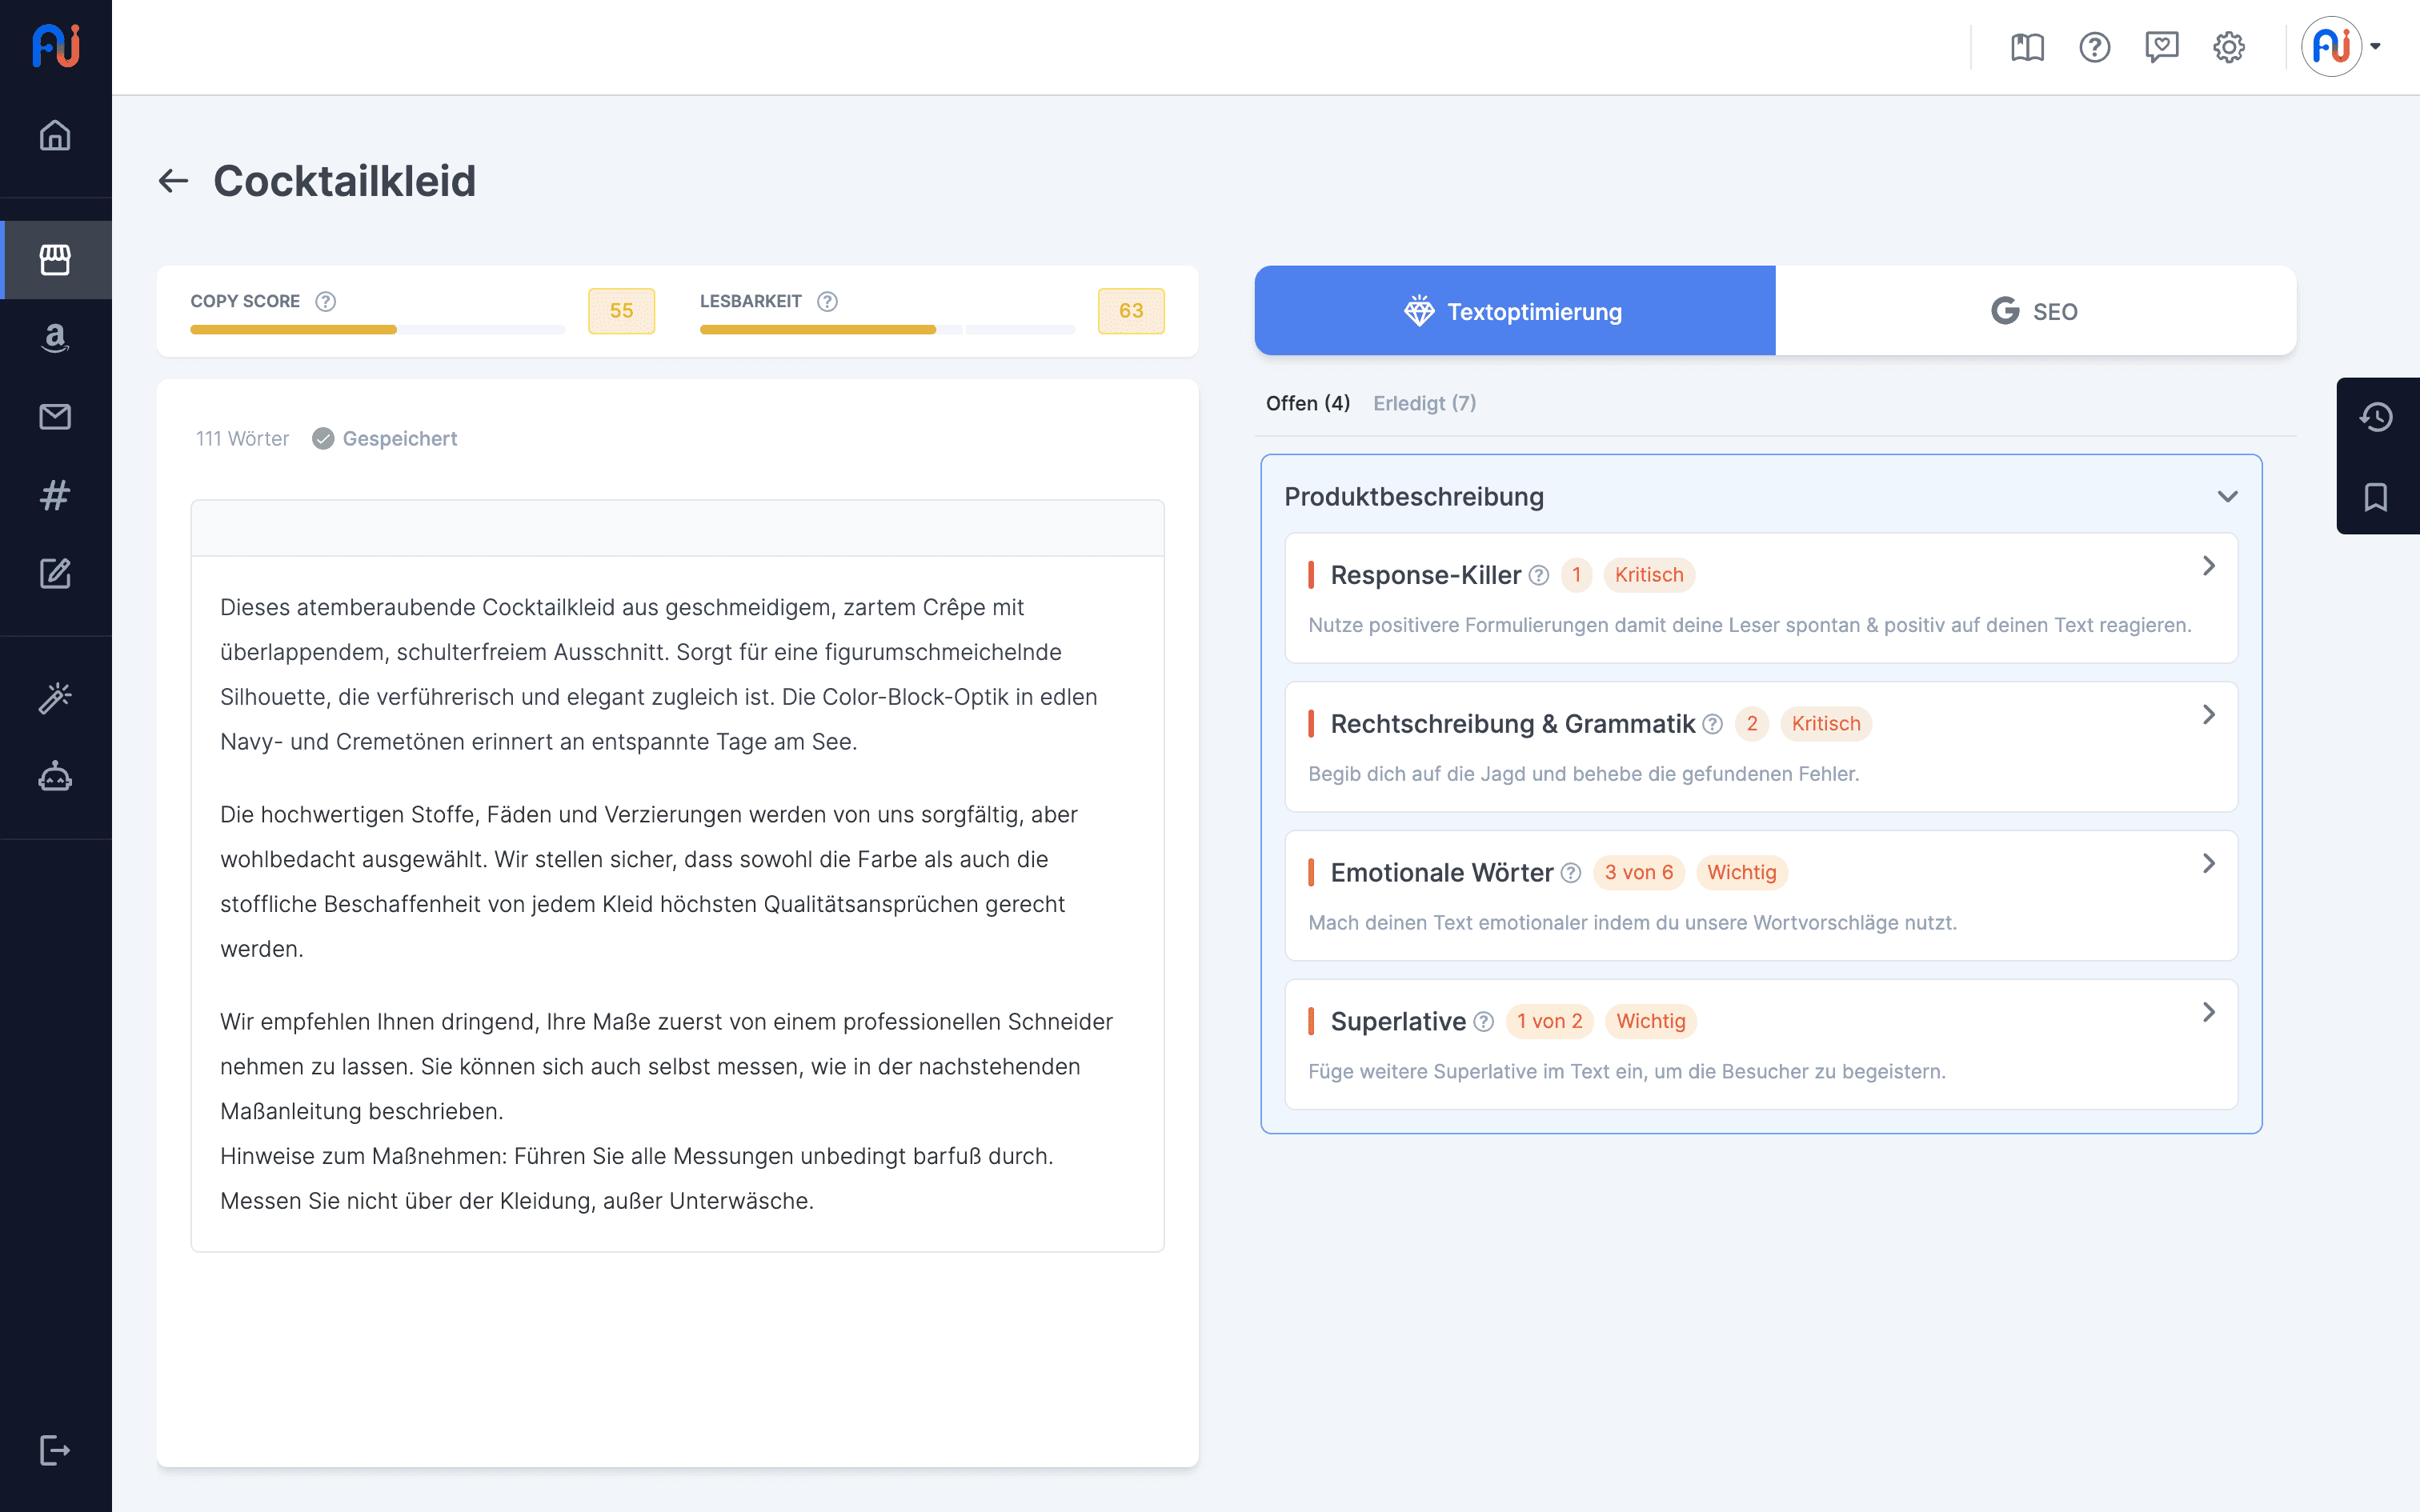Expand the Response-Killer item chevron
The image size is (2420, 1512).
click(x=2208, y=566)
